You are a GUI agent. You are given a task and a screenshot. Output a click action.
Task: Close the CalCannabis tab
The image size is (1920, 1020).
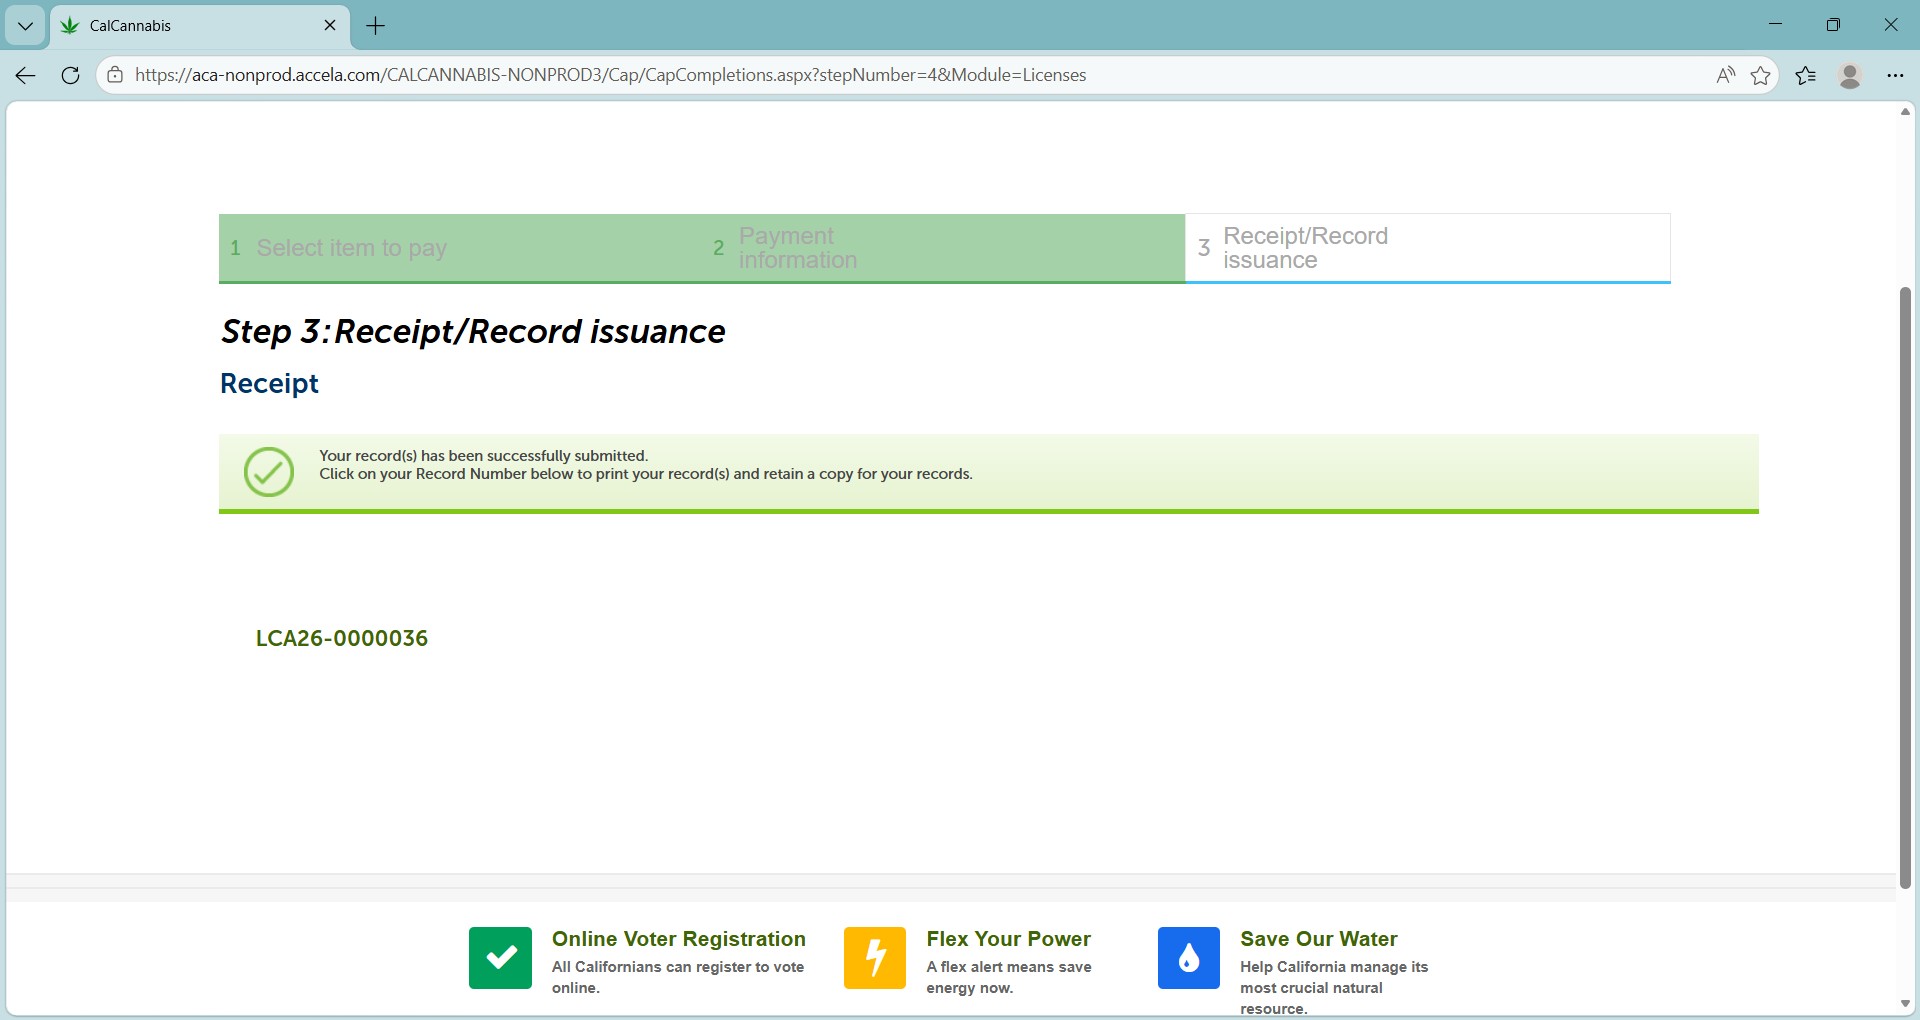330,25
